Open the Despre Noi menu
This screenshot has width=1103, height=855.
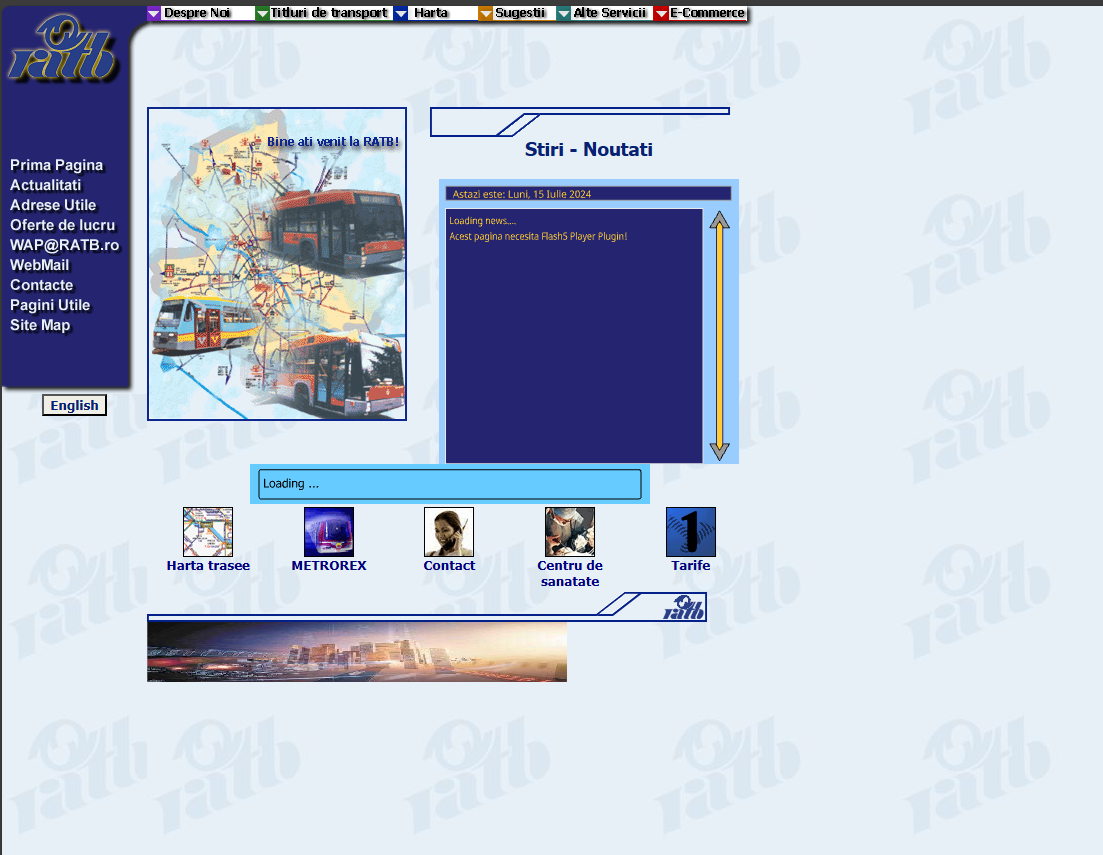197,13
